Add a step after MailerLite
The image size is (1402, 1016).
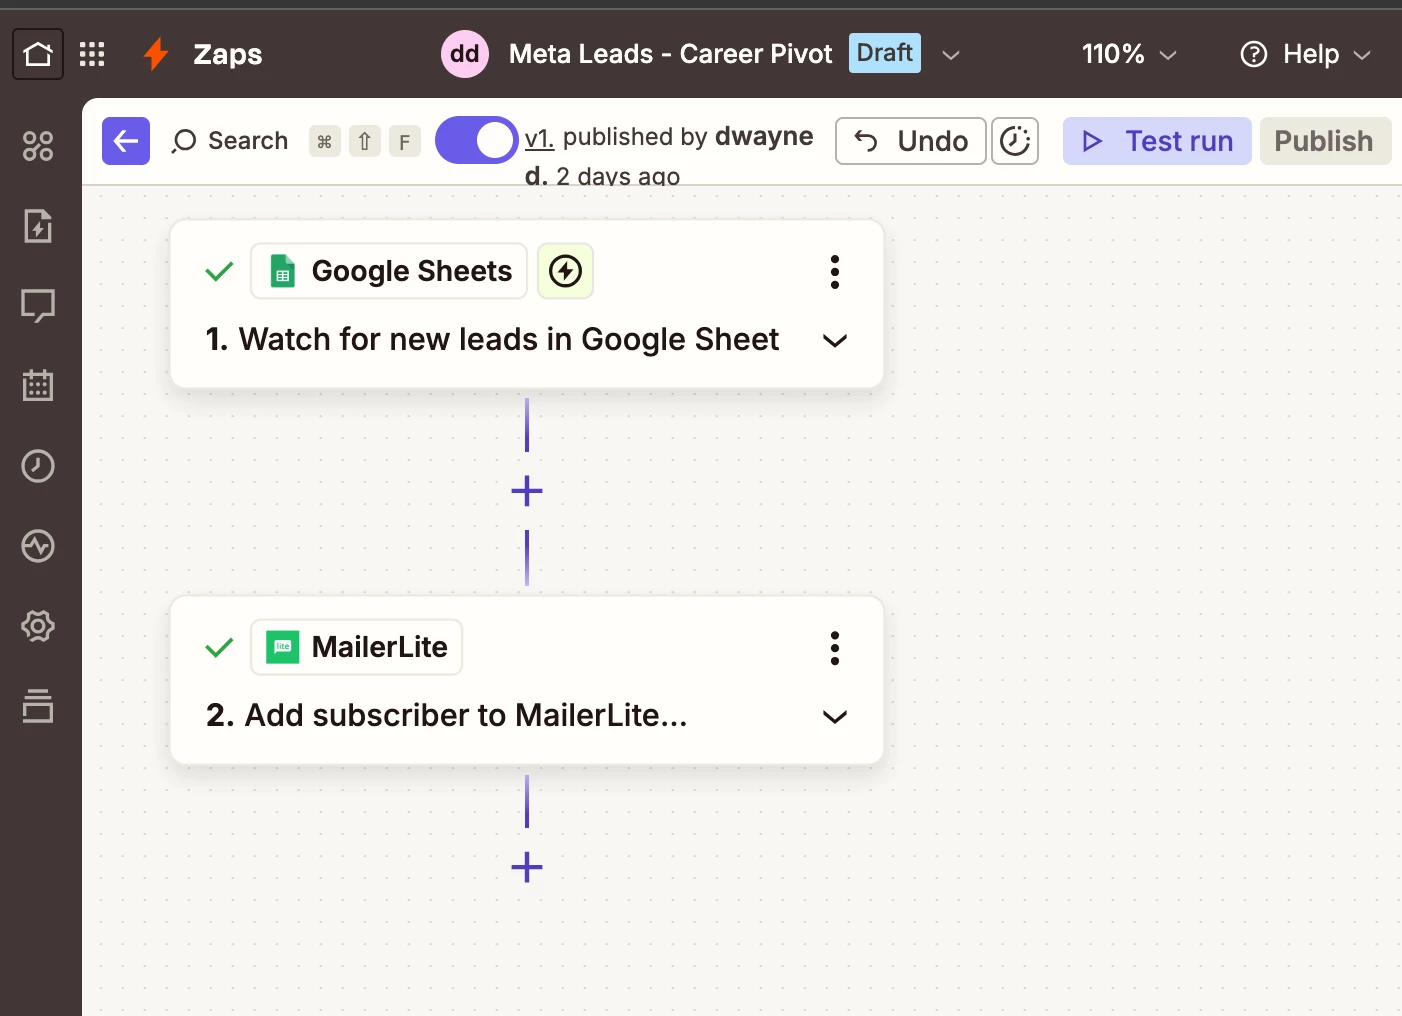point(527,867)
